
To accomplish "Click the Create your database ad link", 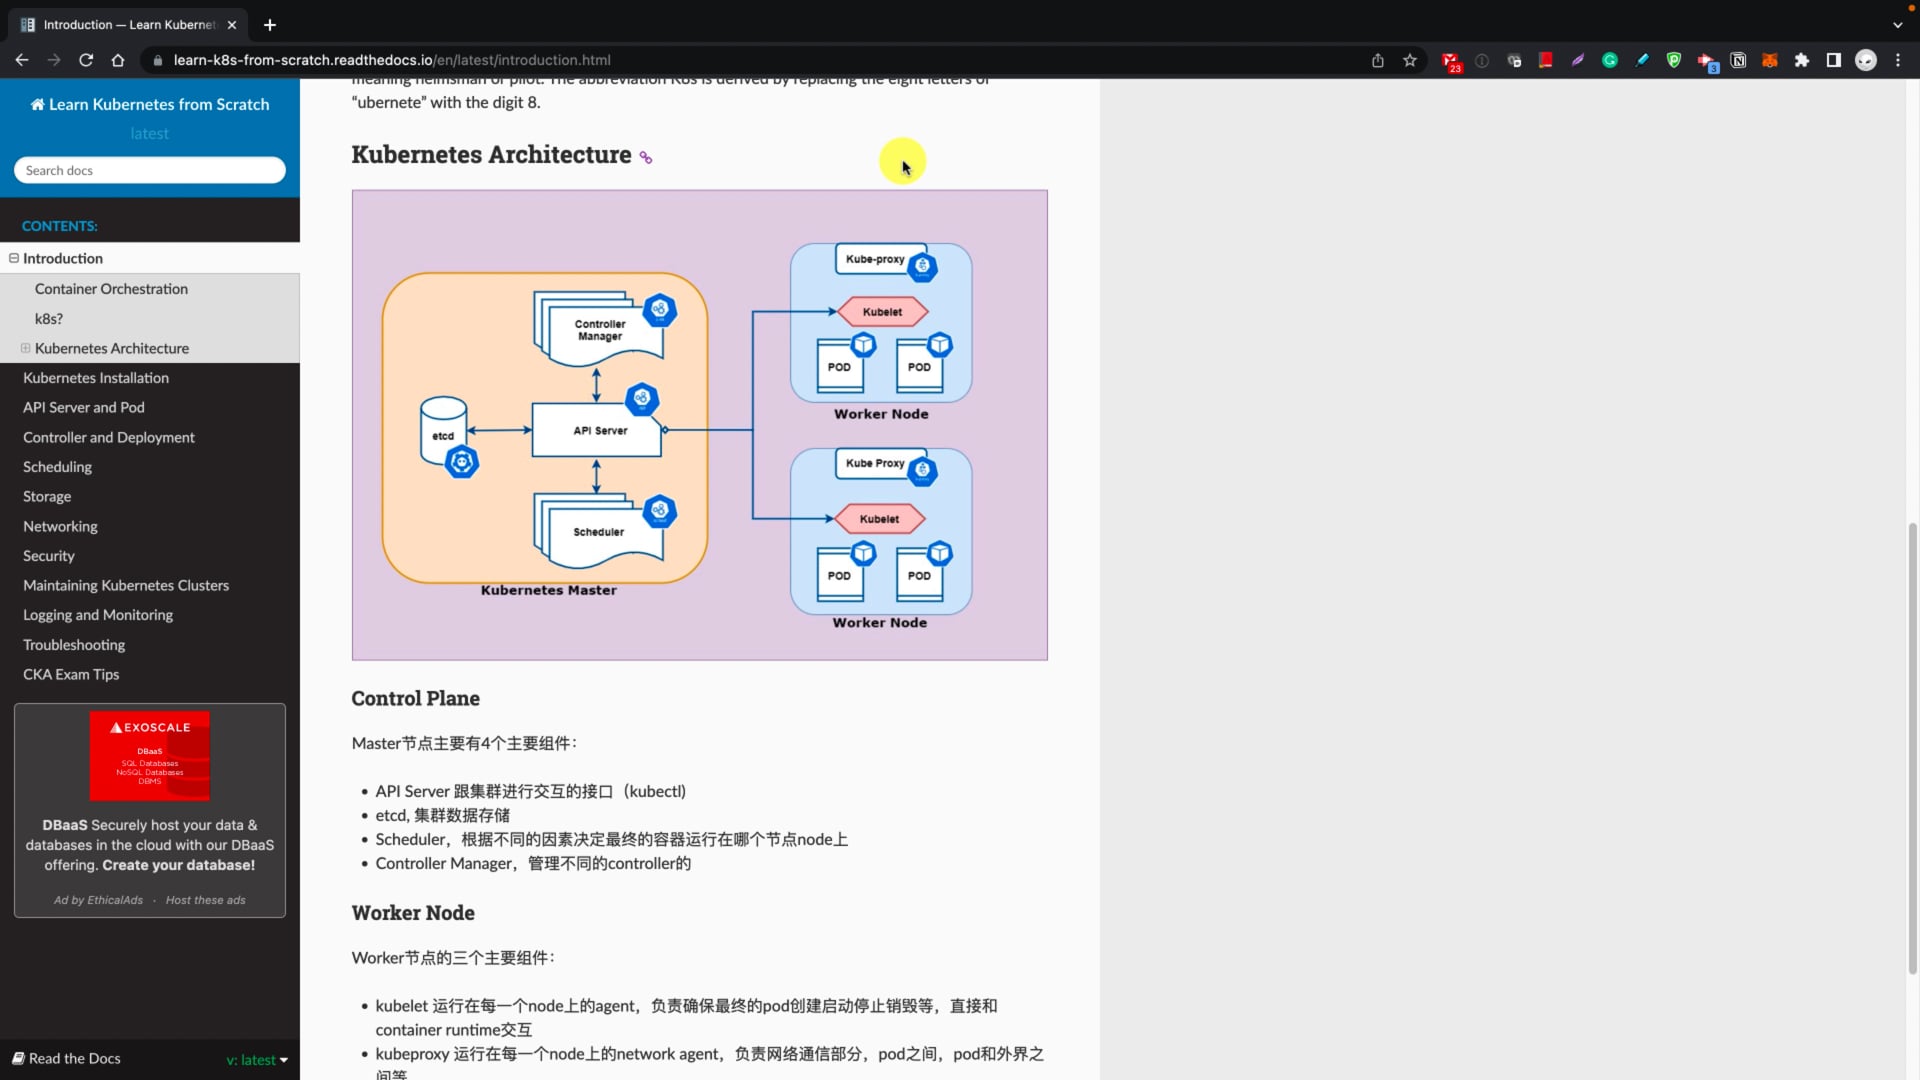I will point(178,865).
